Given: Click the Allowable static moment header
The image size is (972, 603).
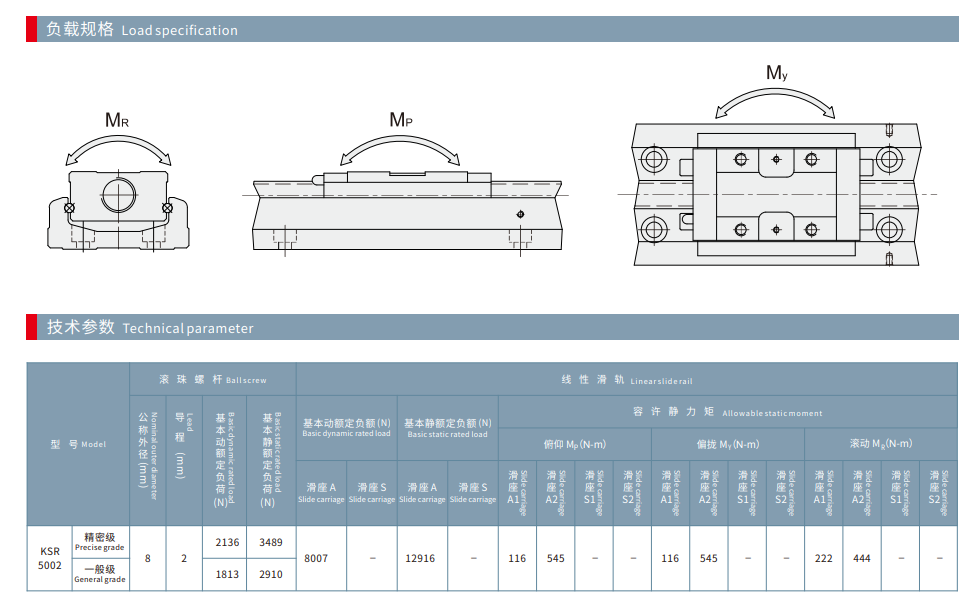Looking at the screenshot, I should [727, 412].
